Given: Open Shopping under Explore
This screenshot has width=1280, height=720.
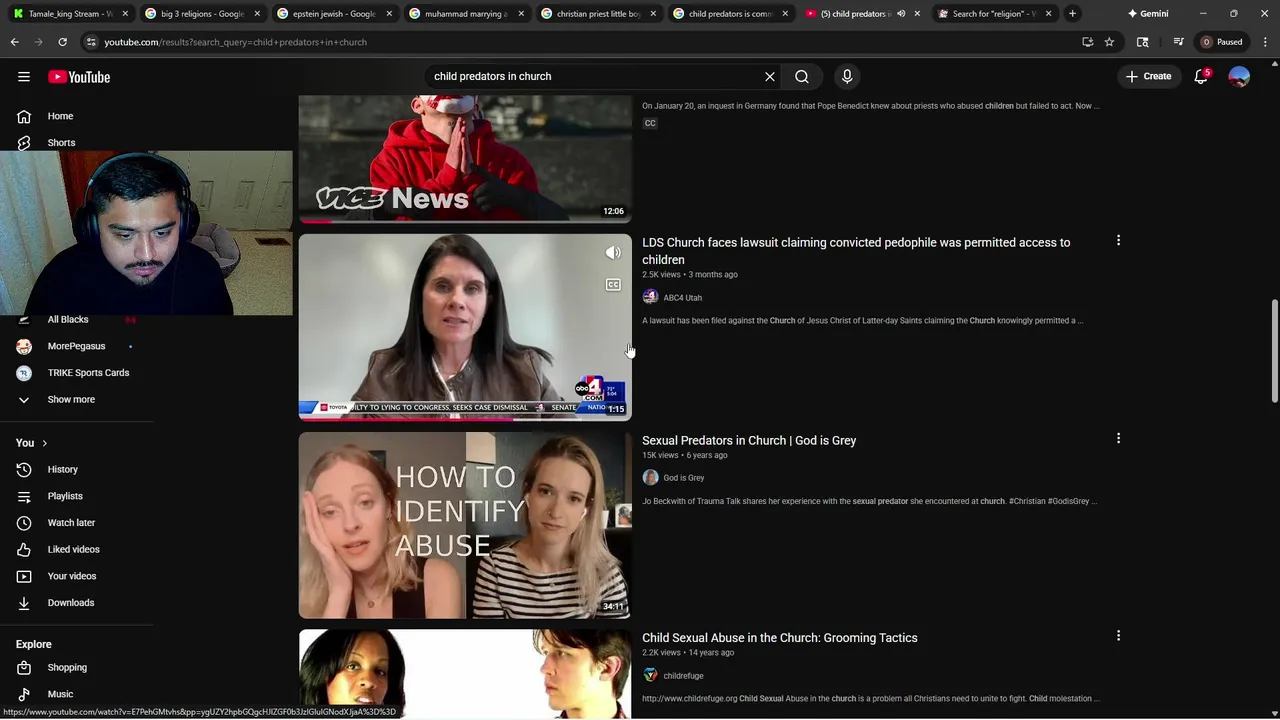Looking at the screenshot, I should click(67, 668).
